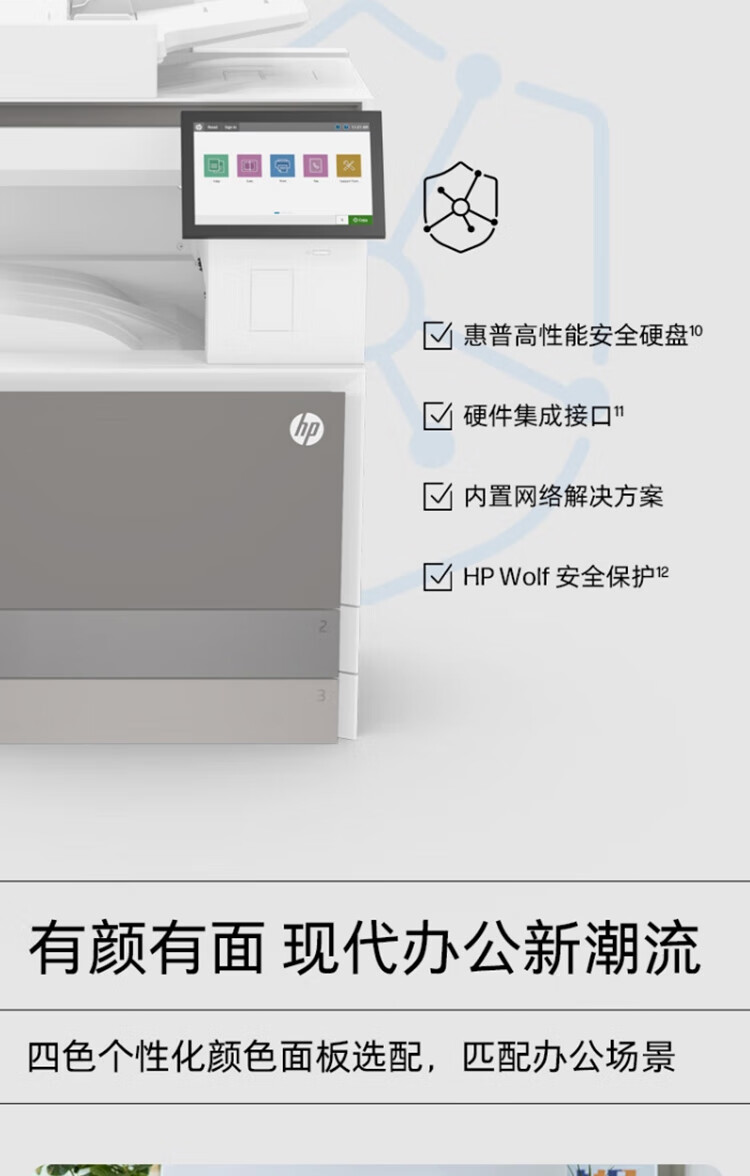
Task: Tap the HP home icon on printer screen
Action: 199,127
